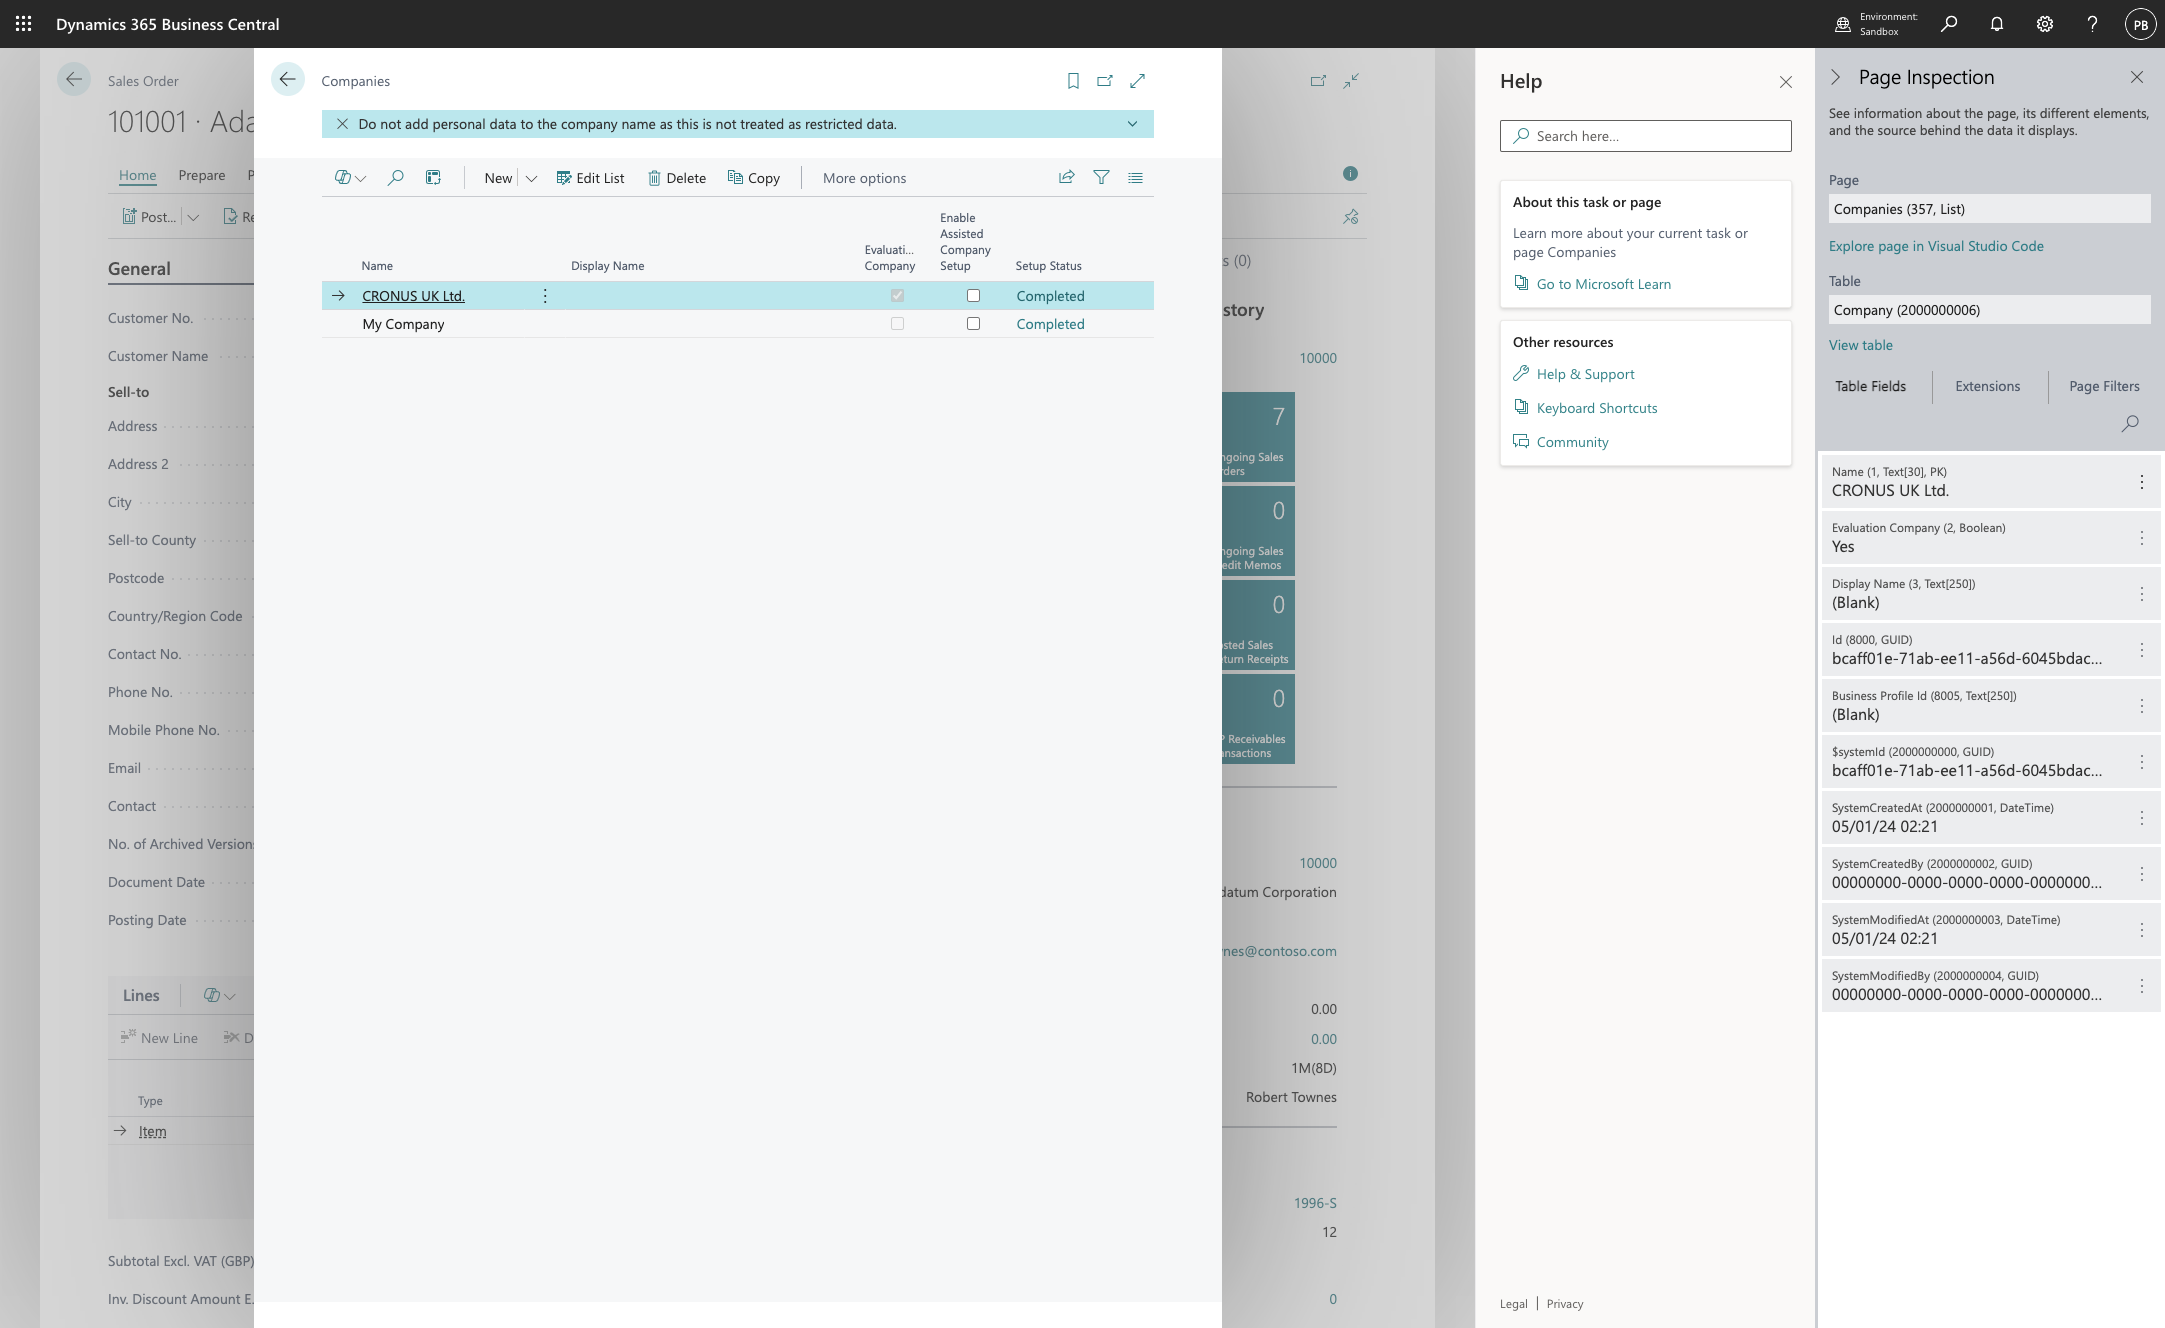Switch to the Page Filters tab

(x=2104, y=386)
